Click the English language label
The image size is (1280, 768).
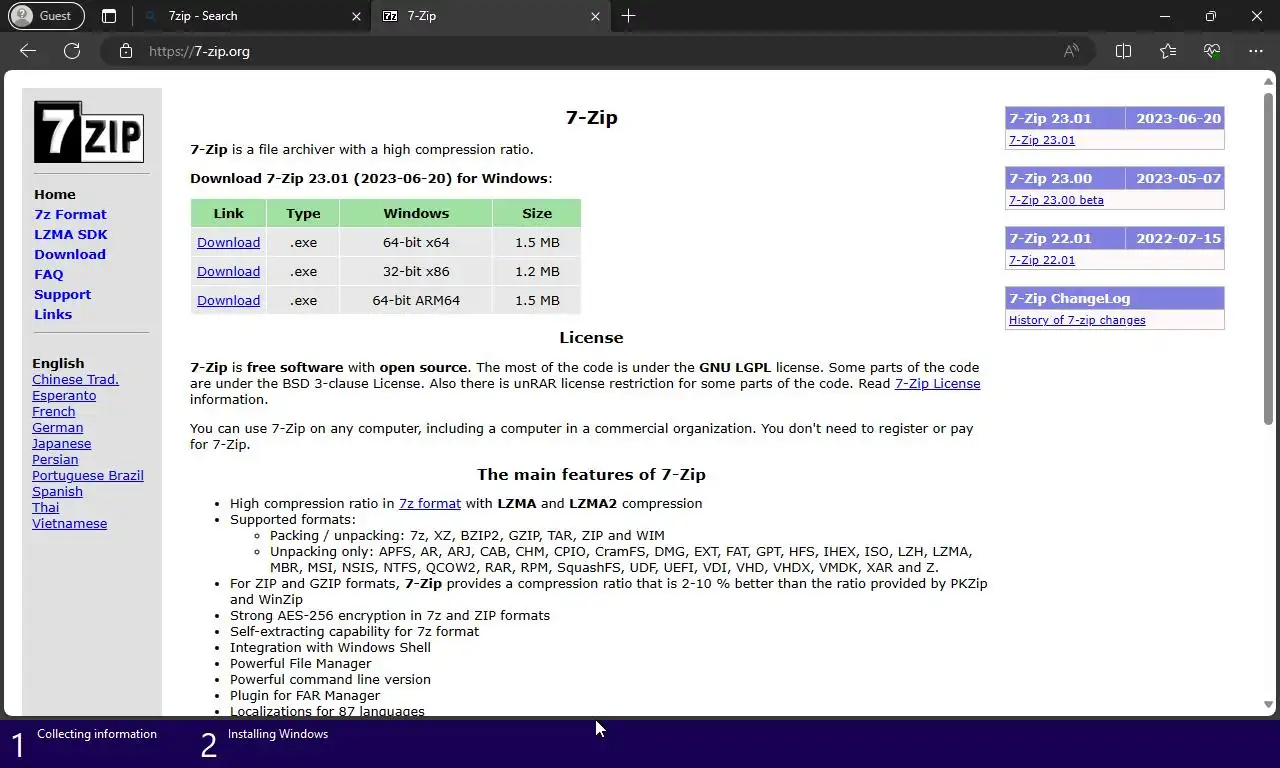[x=58, y=364]
